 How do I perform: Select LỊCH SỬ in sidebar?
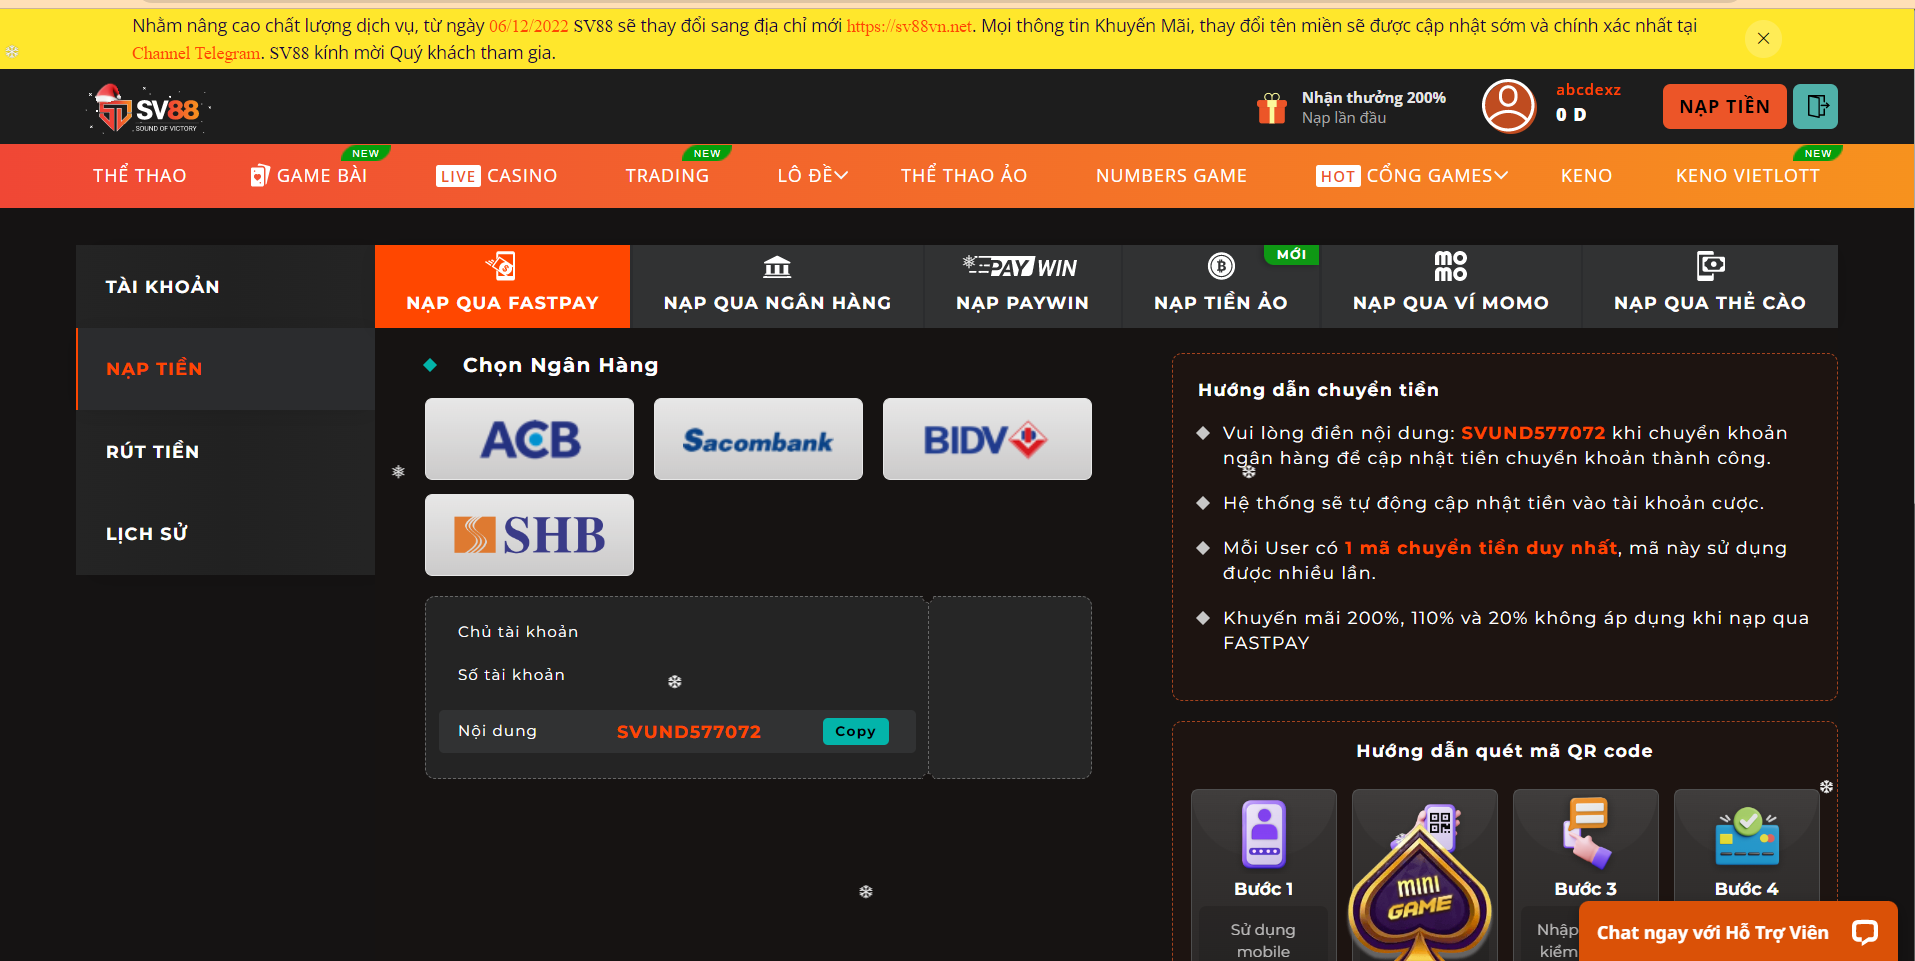[x=225, y=534]
